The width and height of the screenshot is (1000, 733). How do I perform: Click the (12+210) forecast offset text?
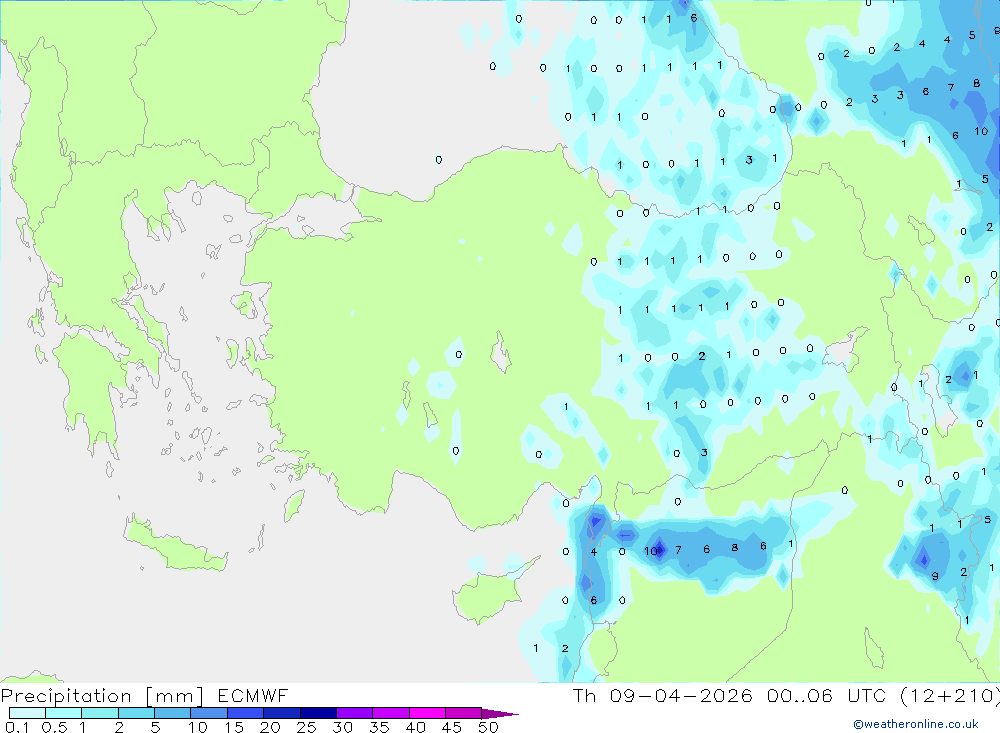click(x=950, y=695)
